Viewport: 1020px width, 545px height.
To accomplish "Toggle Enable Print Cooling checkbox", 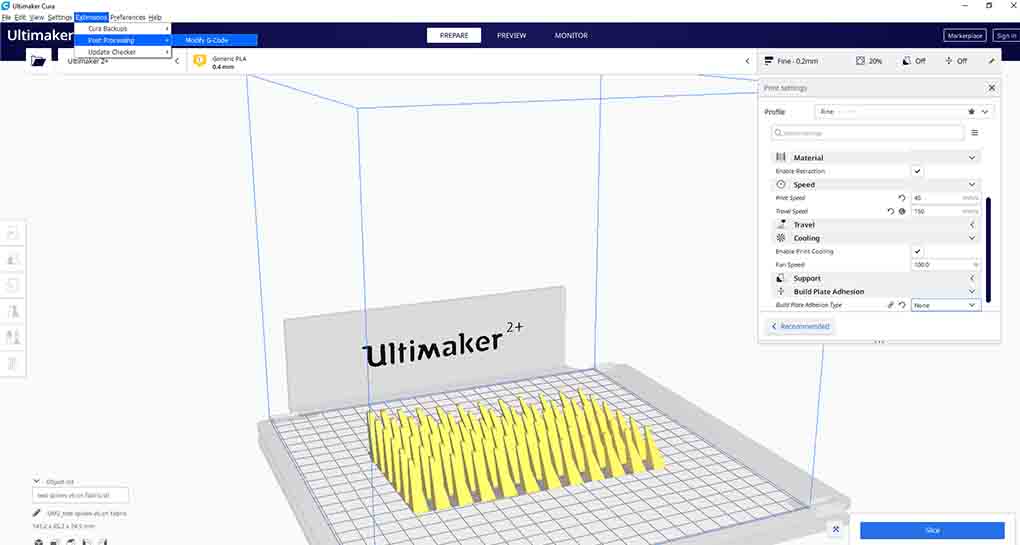I will pos(917,251).
